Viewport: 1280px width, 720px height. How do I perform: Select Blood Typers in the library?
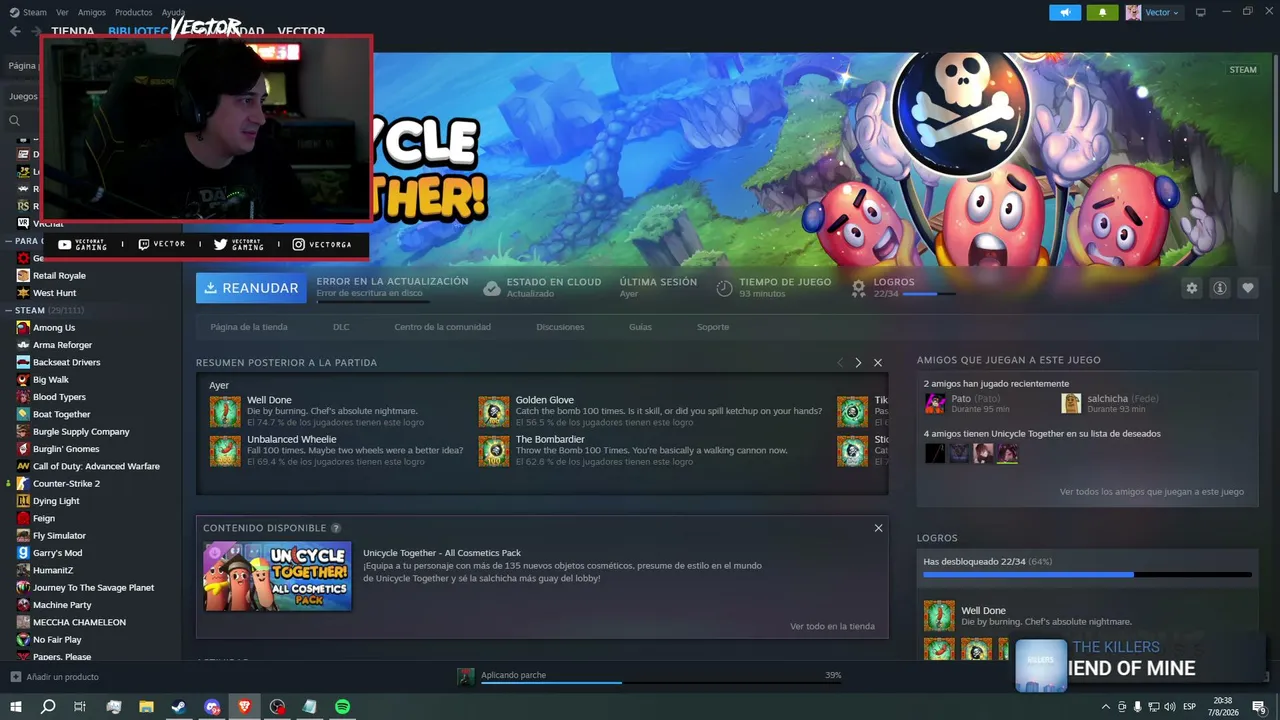[59, 397]
